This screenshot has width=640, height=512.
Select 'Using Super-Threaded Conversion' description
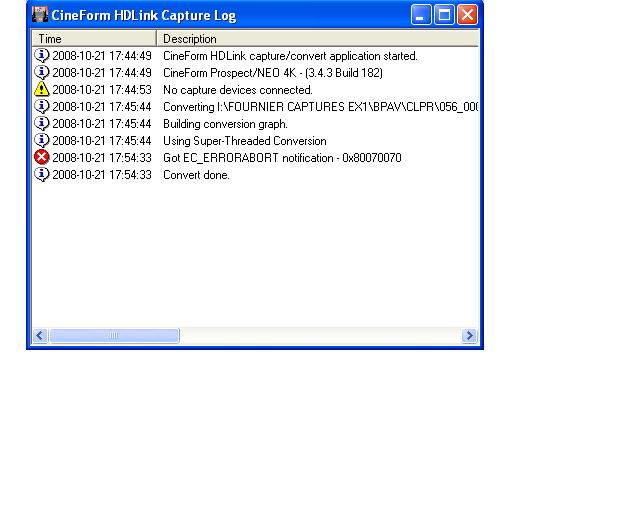click(x=245, y=141)
